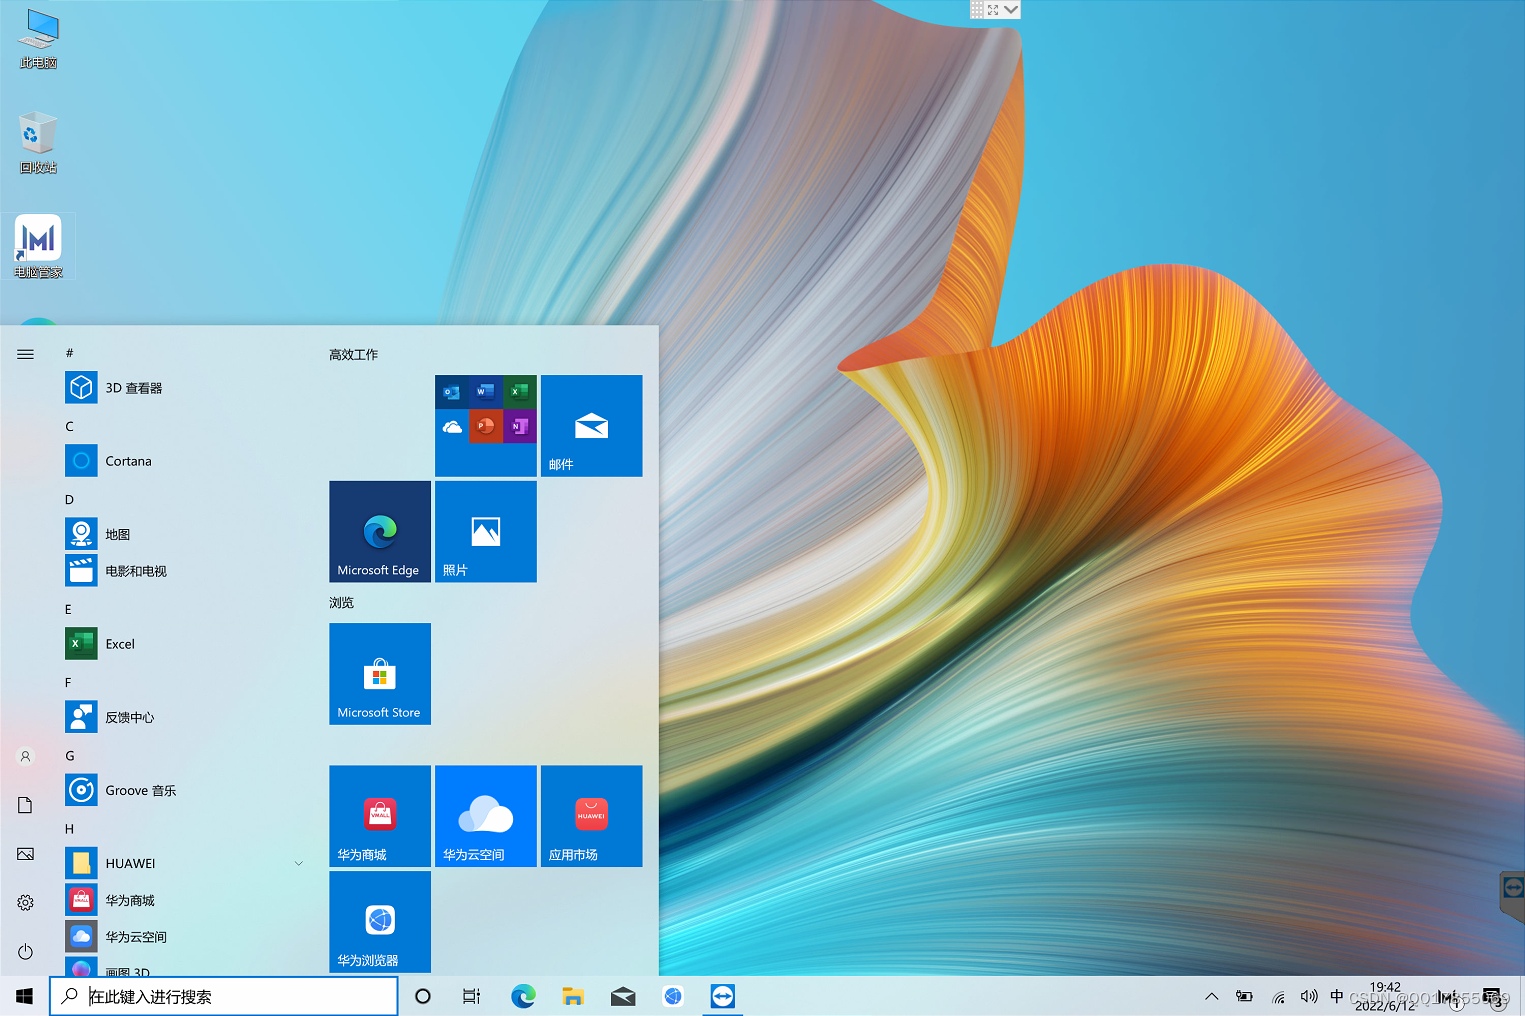This screenshot has height=1016, width=1525.
Task: Open the 华为商城 tile
Action: click(380, 816)
